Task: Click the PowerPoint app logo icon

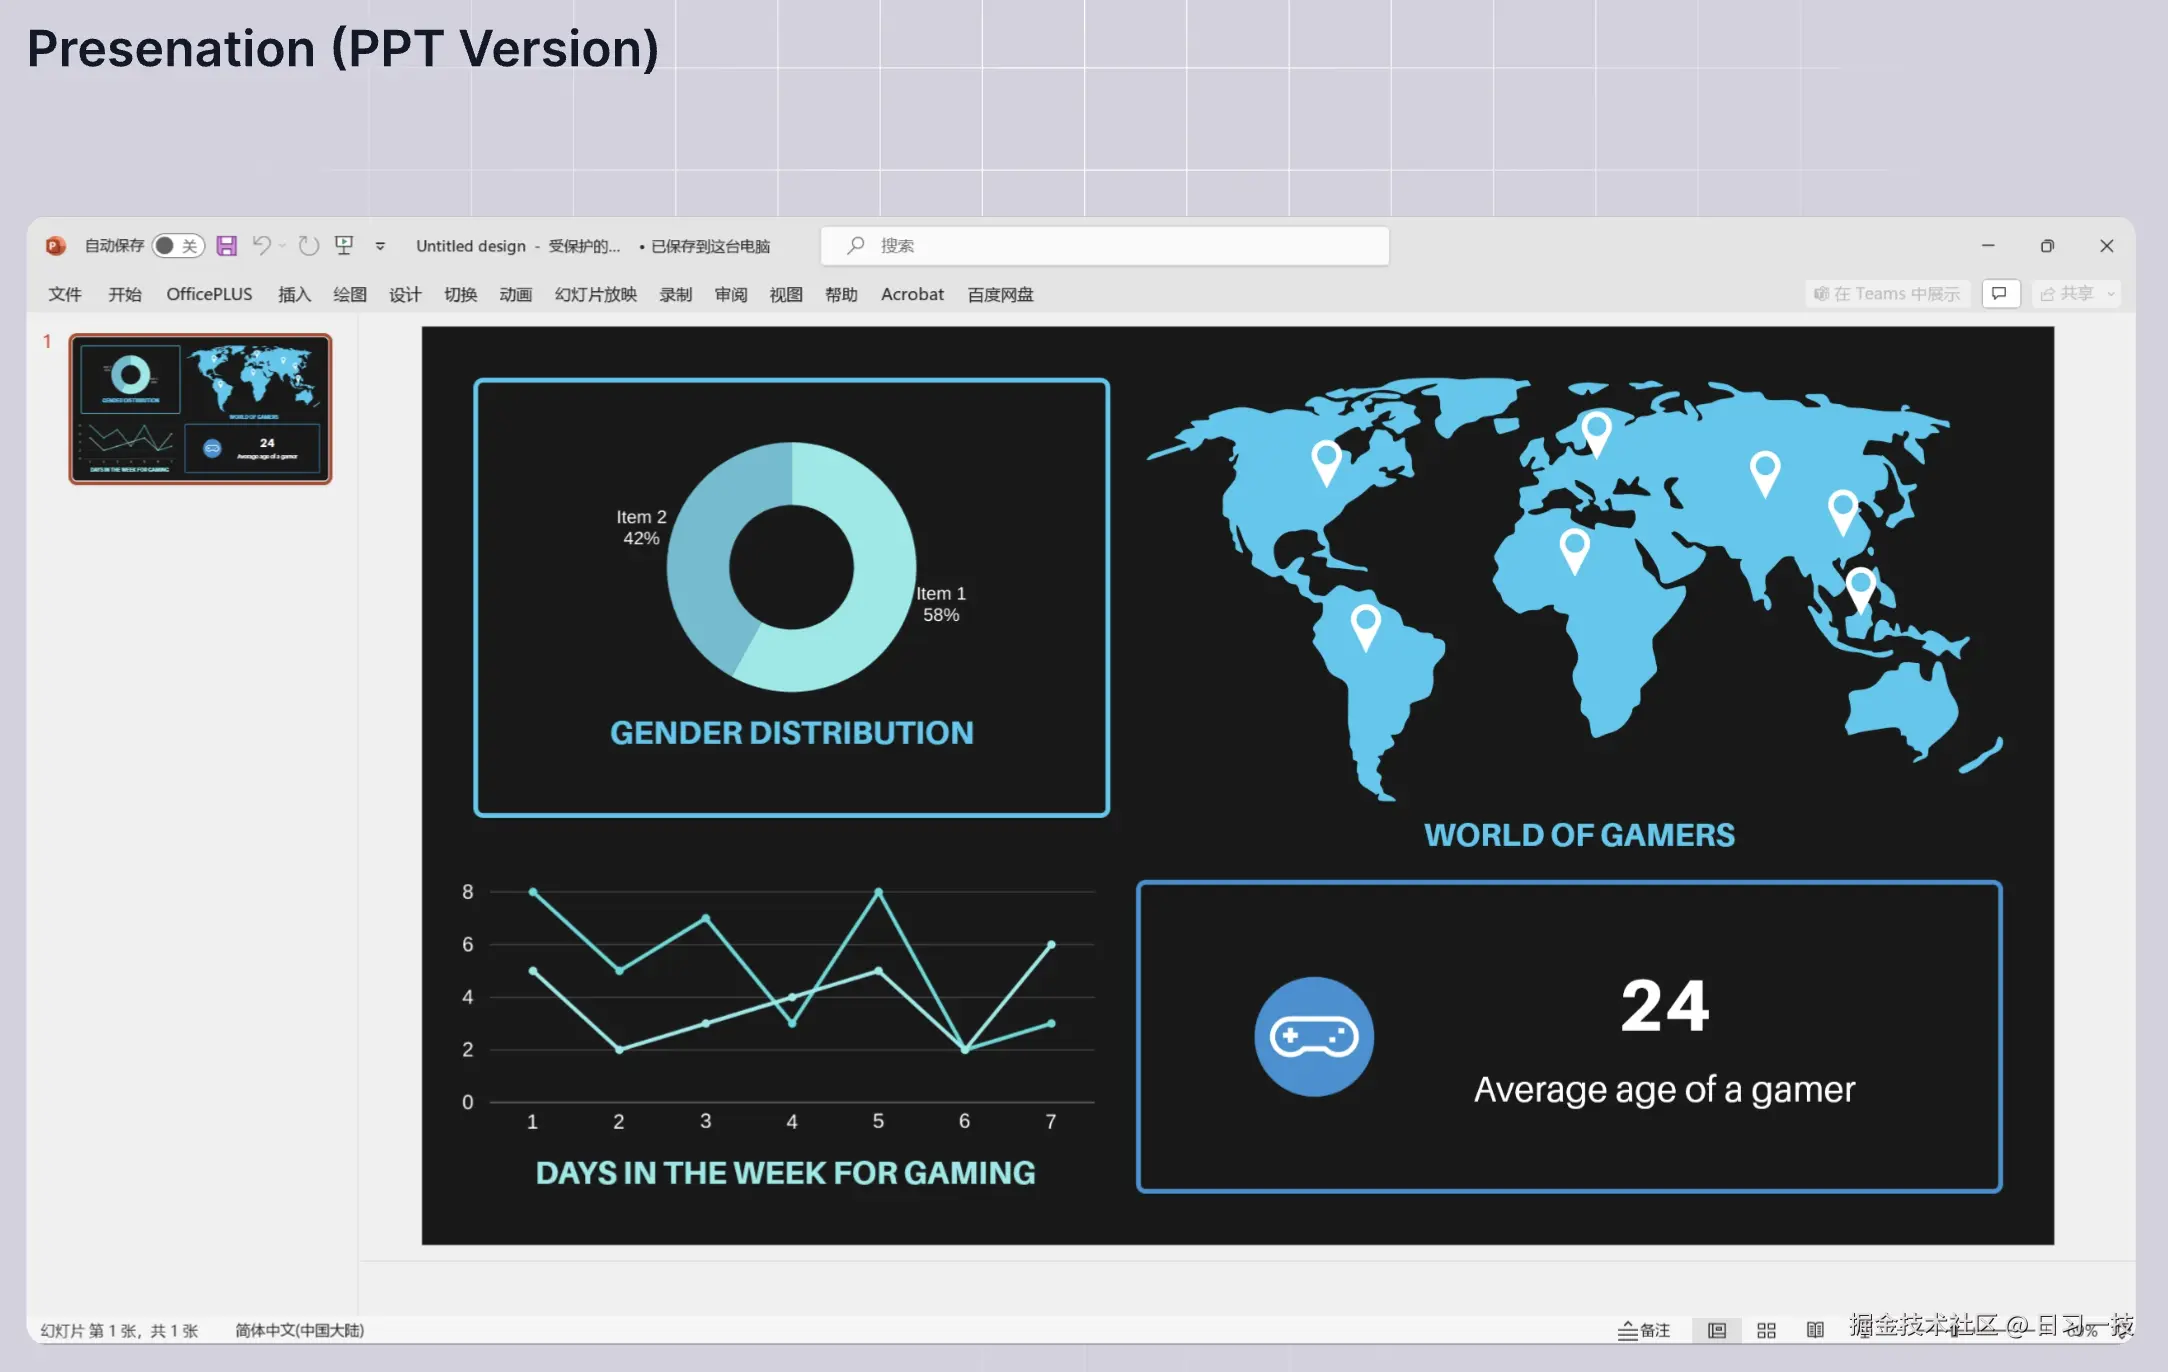Action: click(x=56, y=246)
